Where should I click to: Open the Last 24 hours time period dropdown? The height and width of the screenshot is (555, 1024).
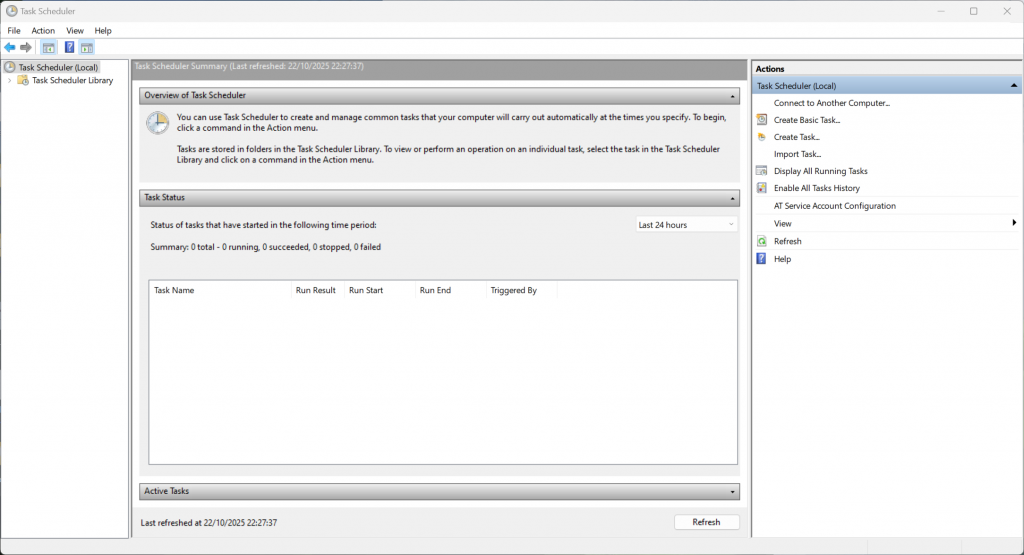tap(686, 225)
